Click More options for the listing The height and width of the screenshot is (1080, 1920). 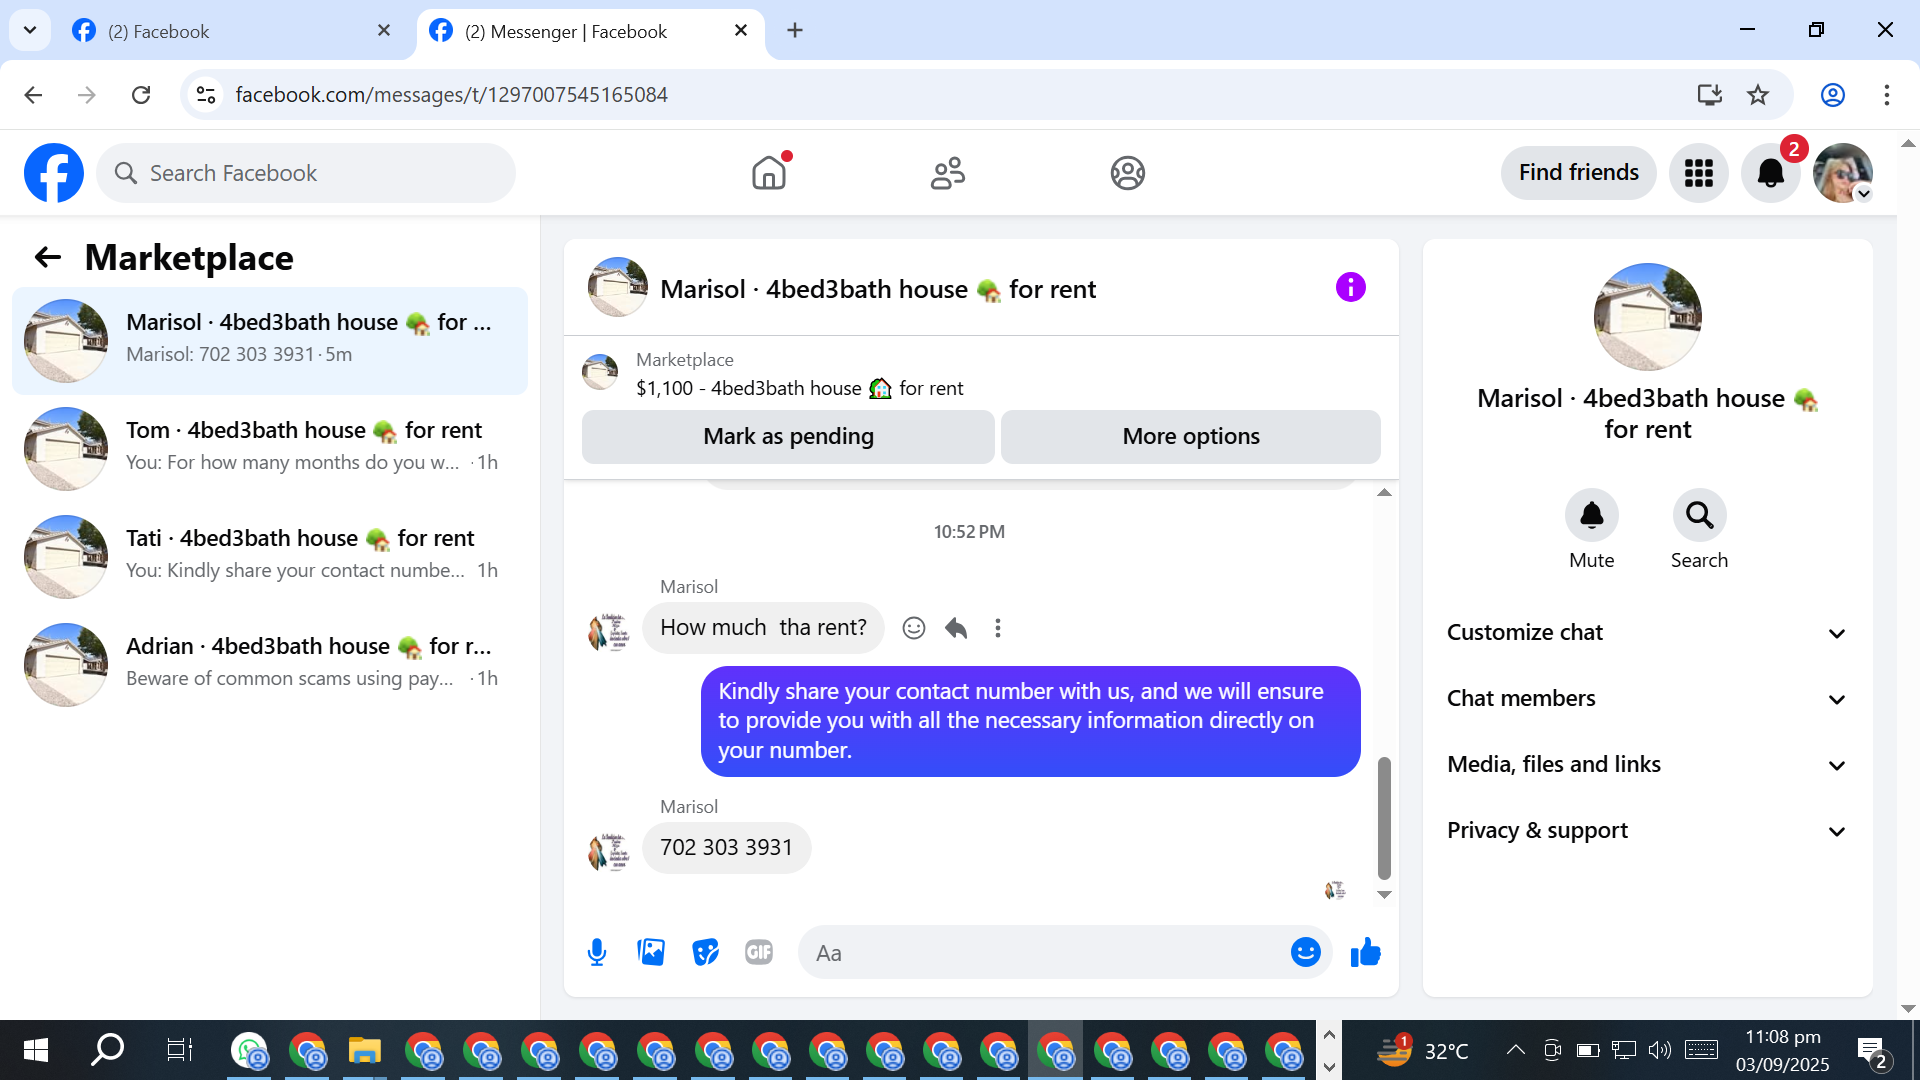pyautogui.click(x=1191, y=437)
